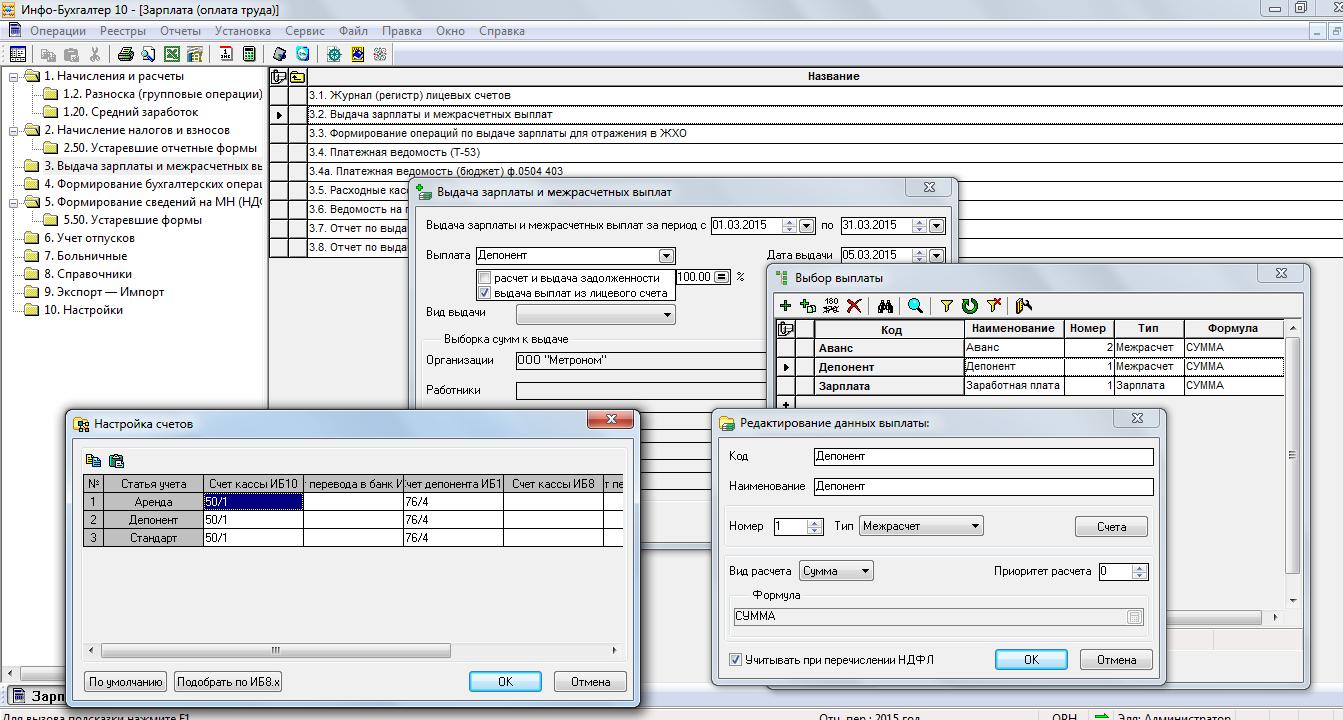Open the Операции menu
1343x720 pixels.
[x=58, y=31]
